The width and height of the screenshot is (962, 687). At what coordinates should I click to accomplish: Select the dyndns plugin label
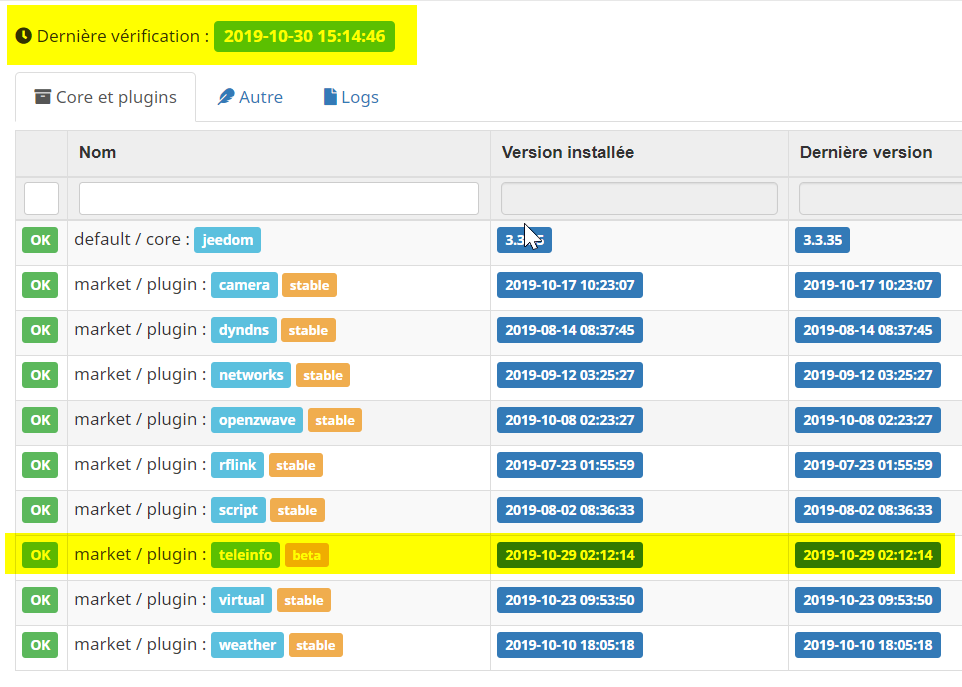tap(244, 330)
